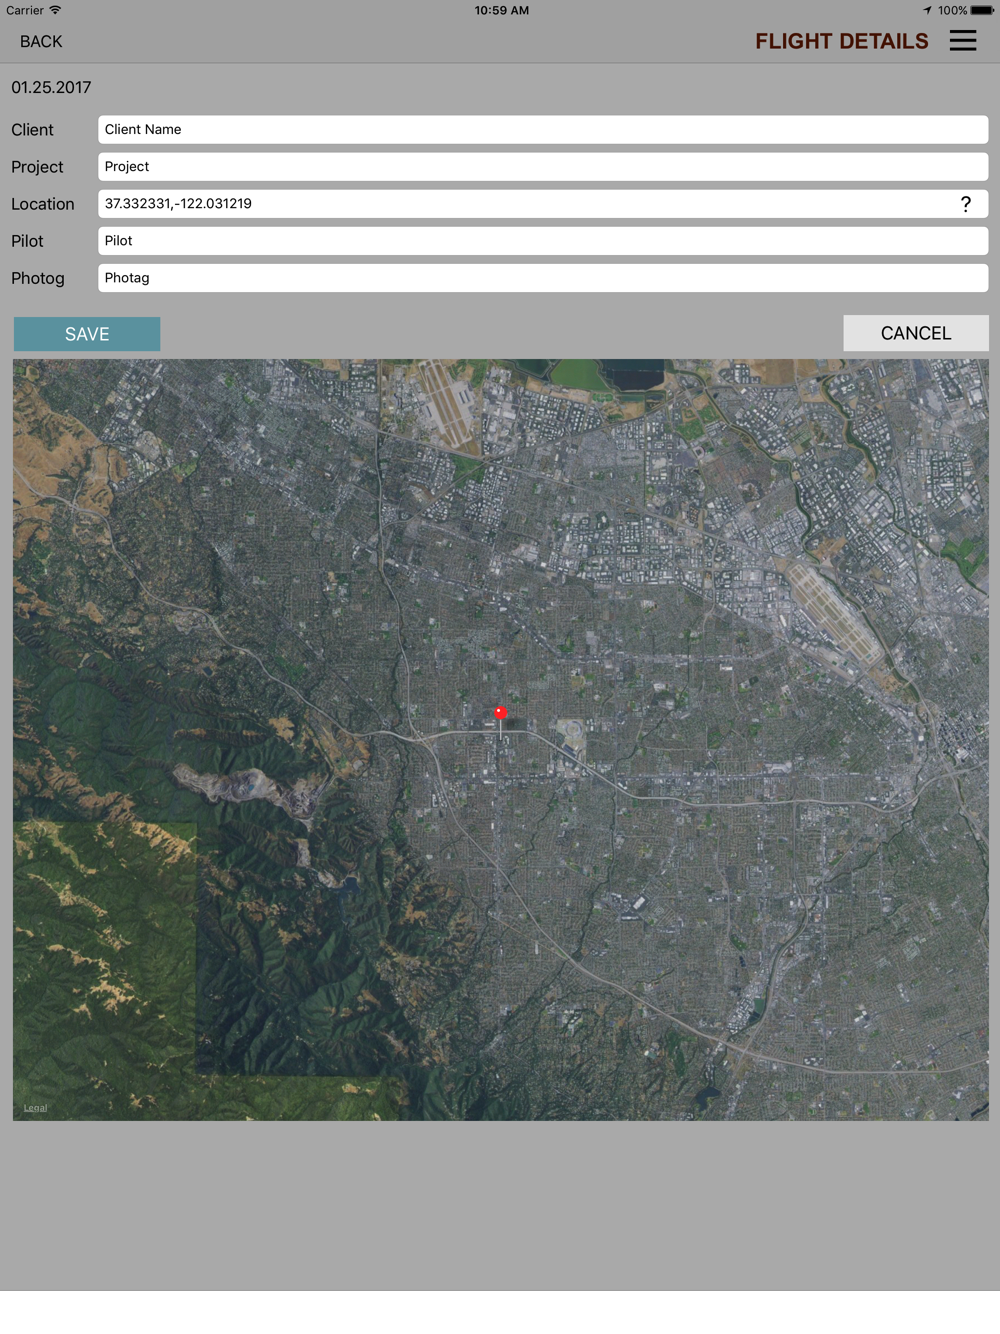Tap the 10:59 AM clock
1000x1334 pixels.
click(x=501, y=10)
